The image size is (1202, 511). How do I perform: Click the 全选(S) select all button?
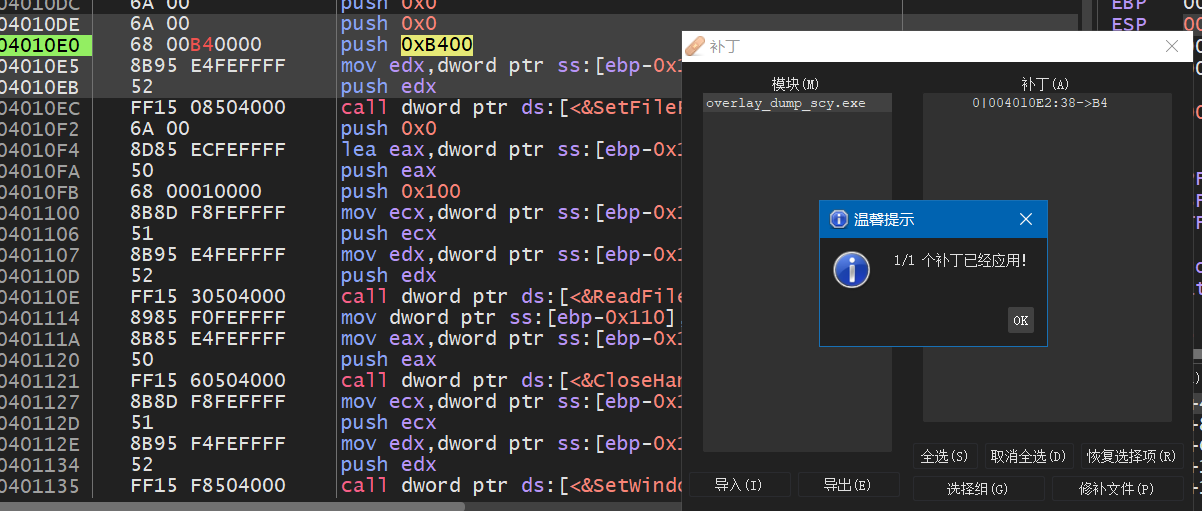[945, 456]
